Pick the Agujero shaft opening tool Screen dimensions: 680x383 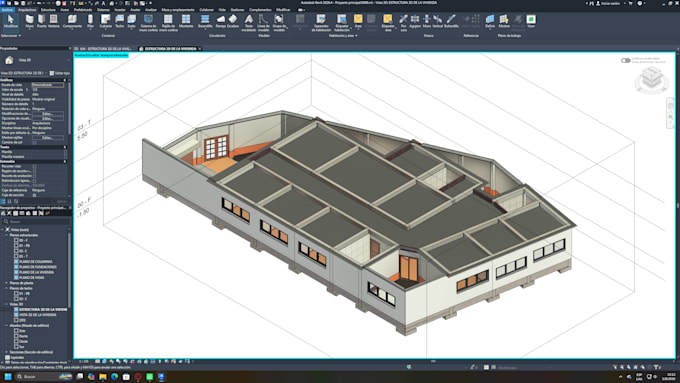click(415, 21)
